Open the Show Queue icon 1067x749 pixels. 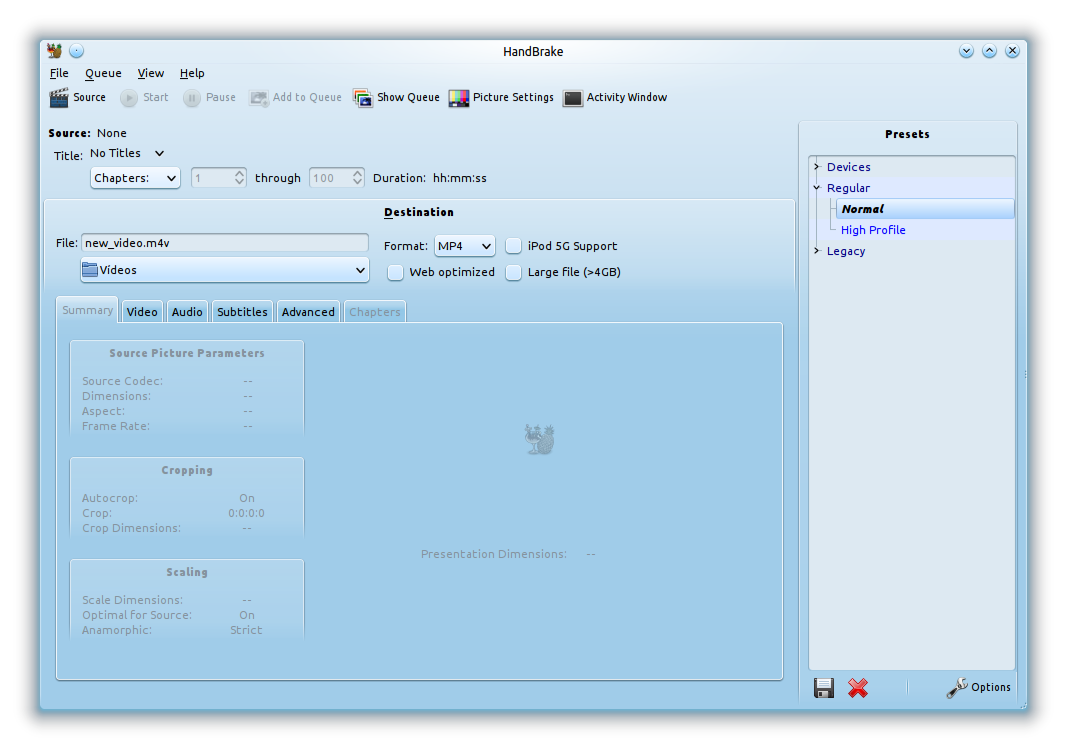(363, 98)
